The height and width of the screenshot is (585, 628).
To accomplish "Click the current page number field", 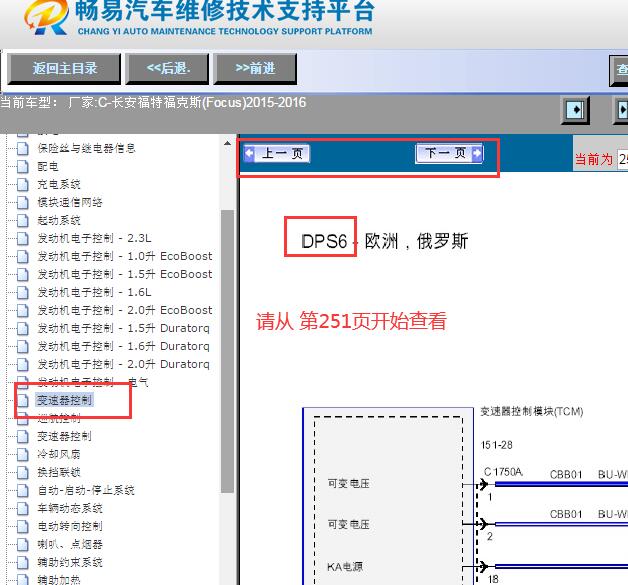I will tap(623, 159).
